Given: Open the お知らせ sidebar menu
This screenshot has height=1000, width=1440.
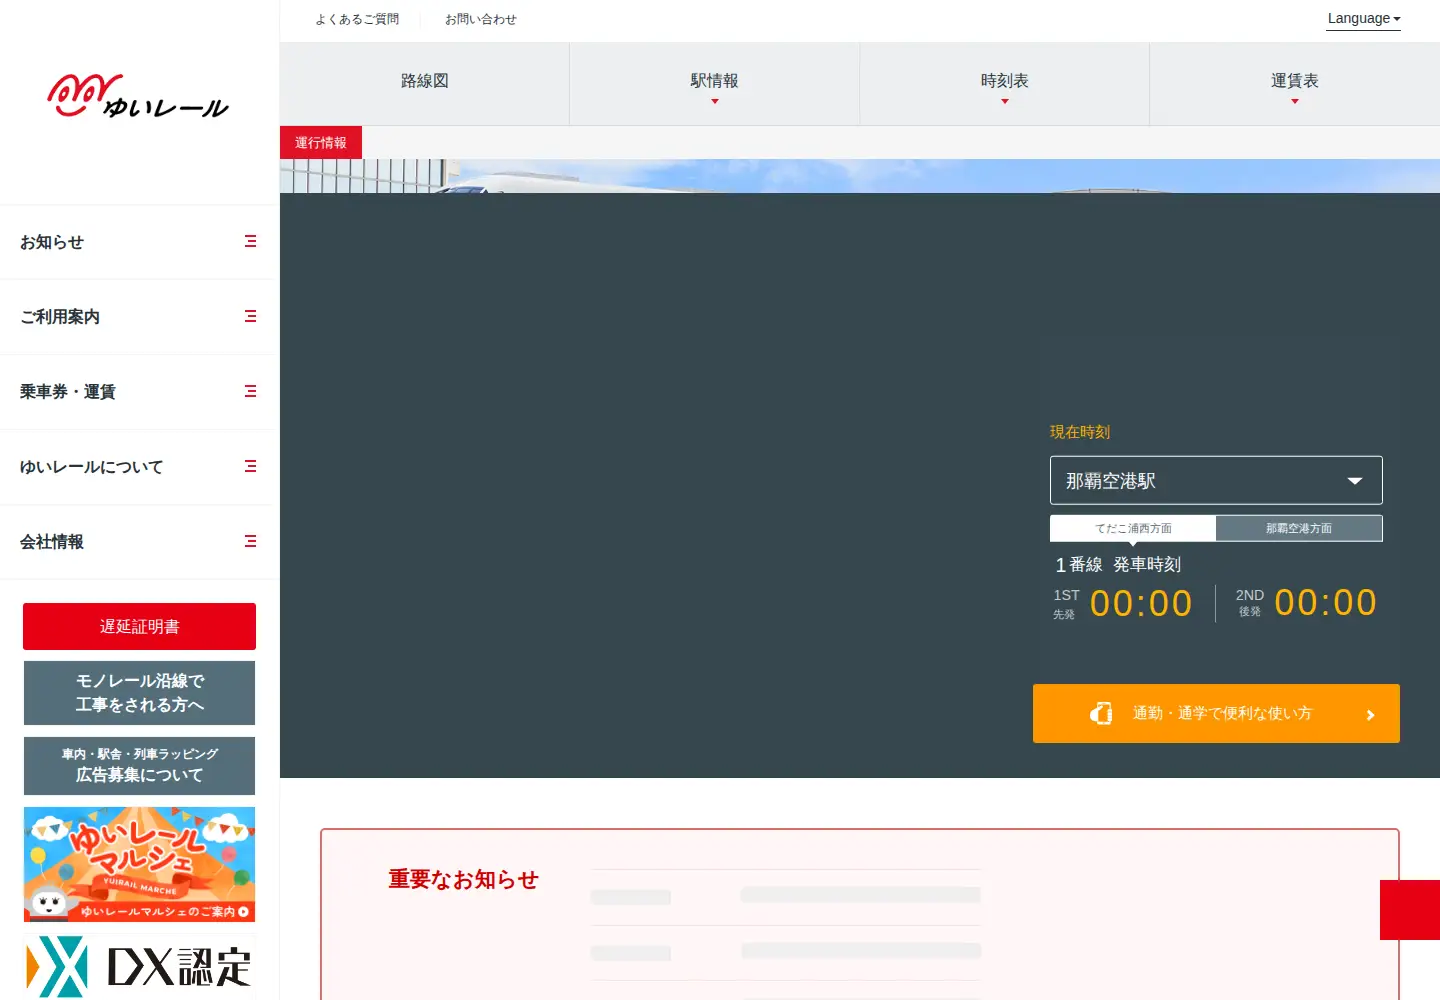Looking at the screenshot, I should point(139,242).
